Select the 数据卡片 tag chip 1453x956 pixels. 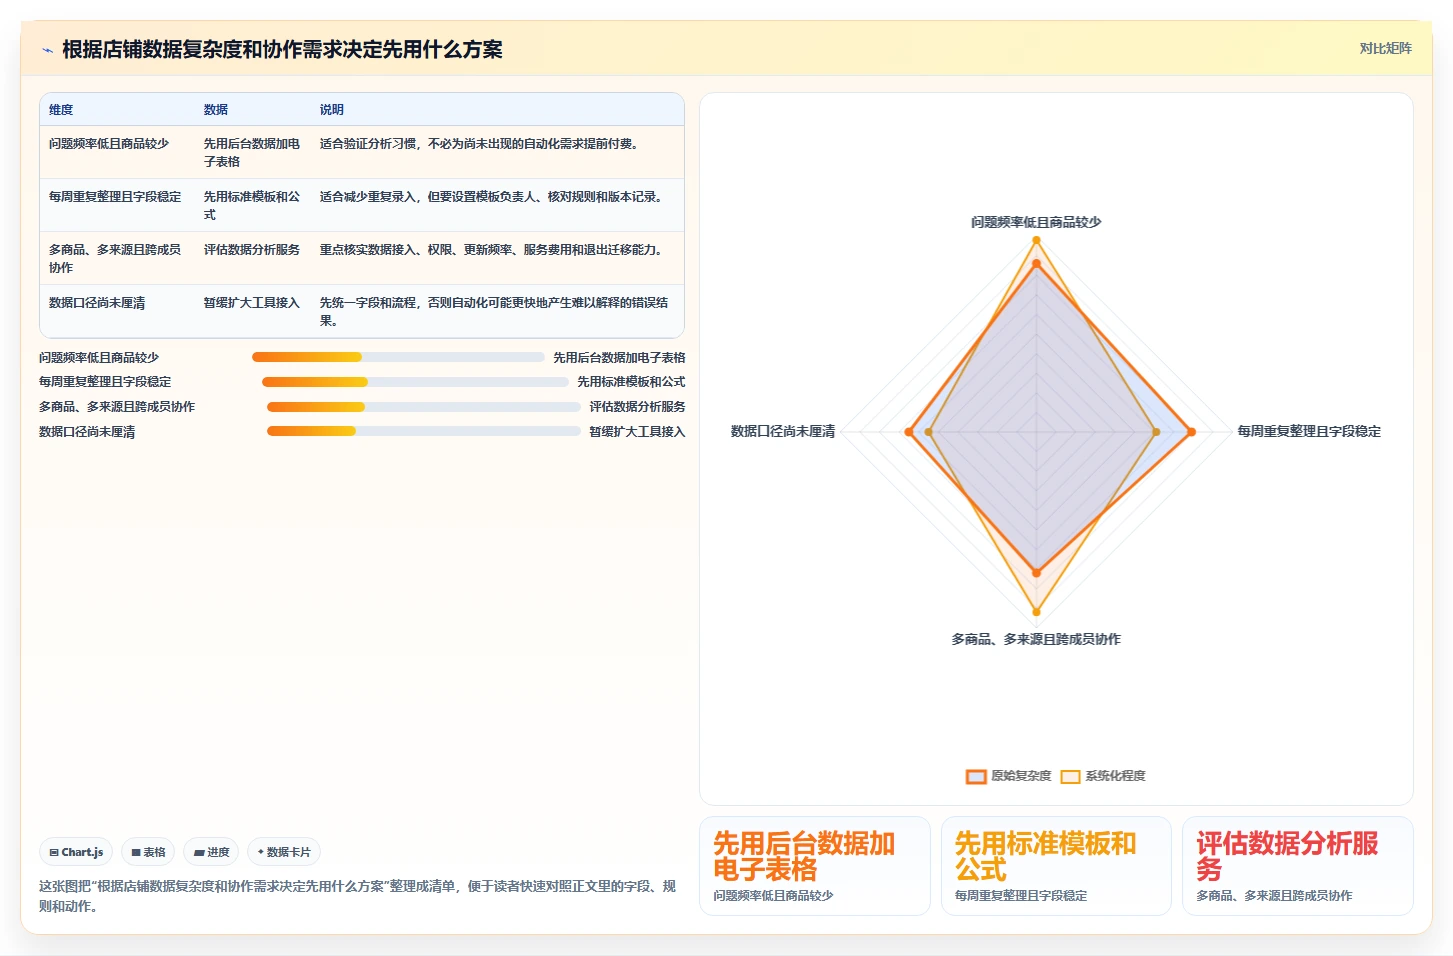(284, 852)
